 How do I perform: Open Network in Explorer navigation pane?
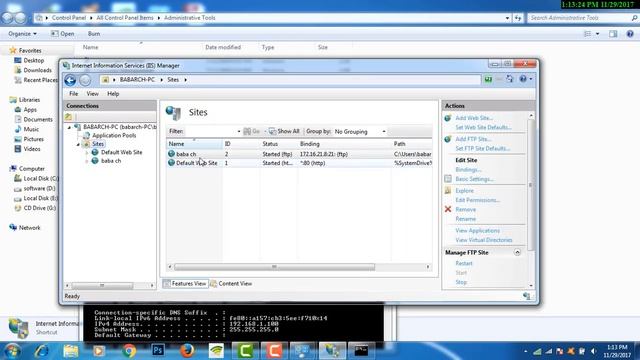[29, 228]
